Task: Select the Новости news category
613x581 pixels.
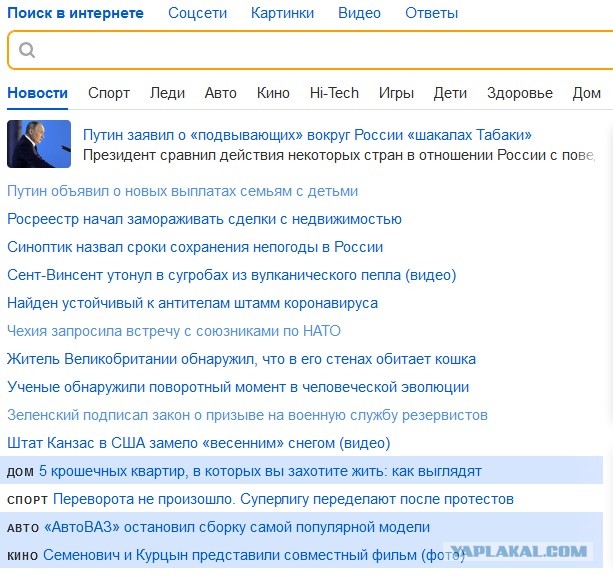Action: point(38,93)
